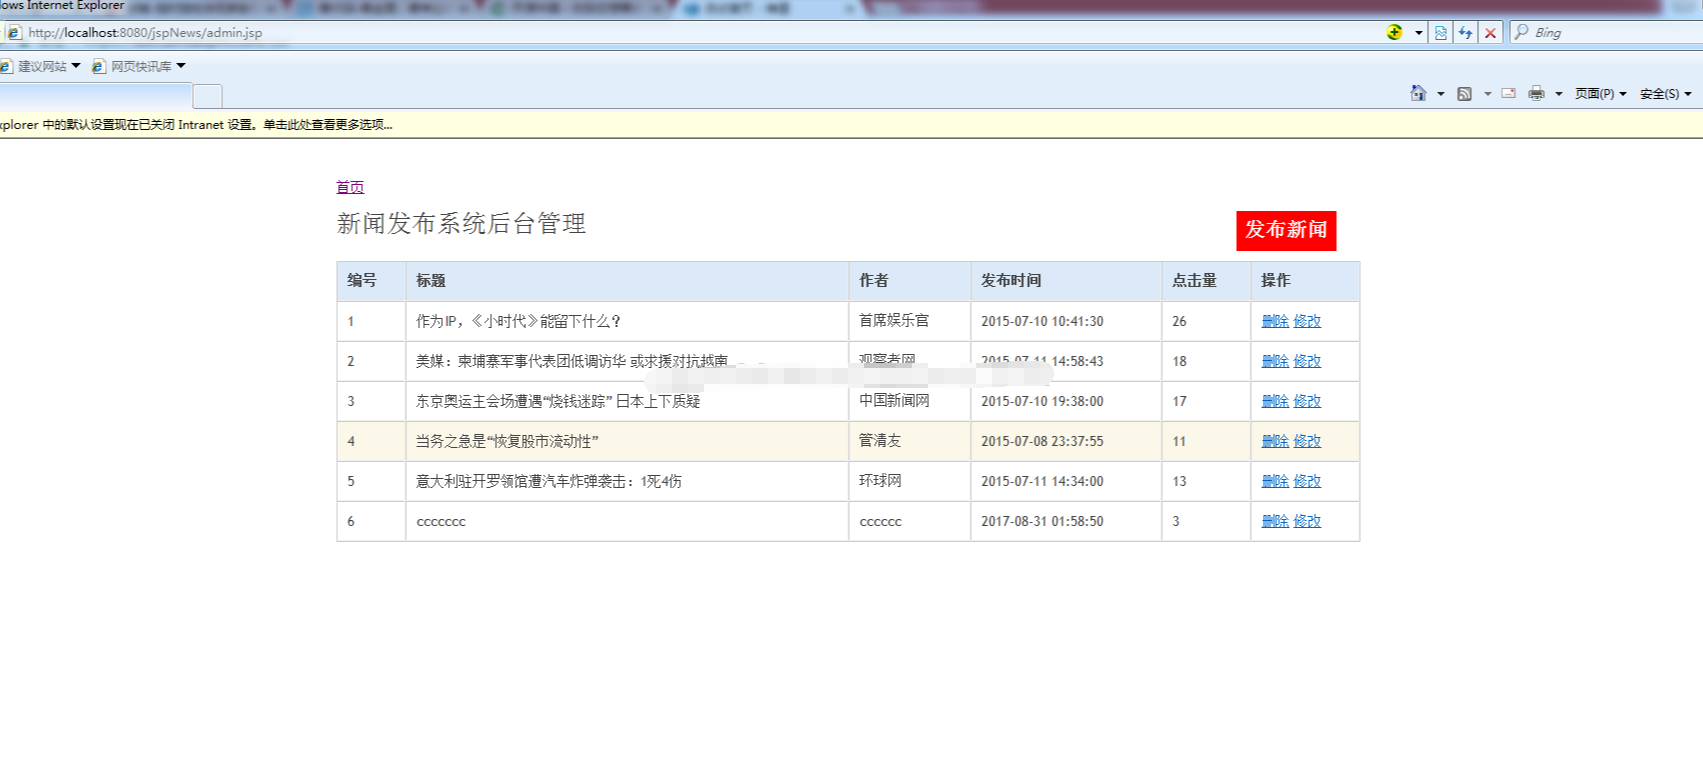The image size is (1703, 774).
Task: Click the Home house icon
Action: 1418,93
